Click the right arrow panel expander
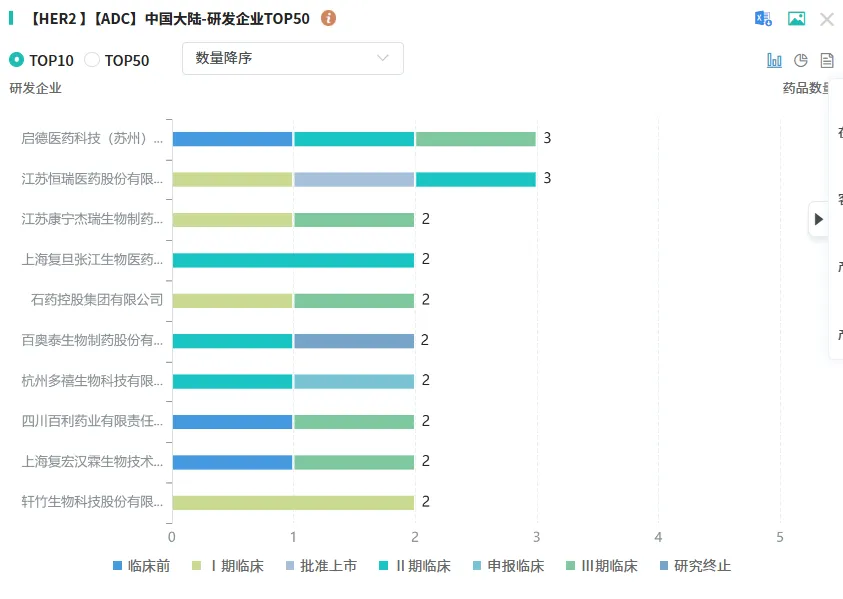843x599 pixels. tap(819, 219)
